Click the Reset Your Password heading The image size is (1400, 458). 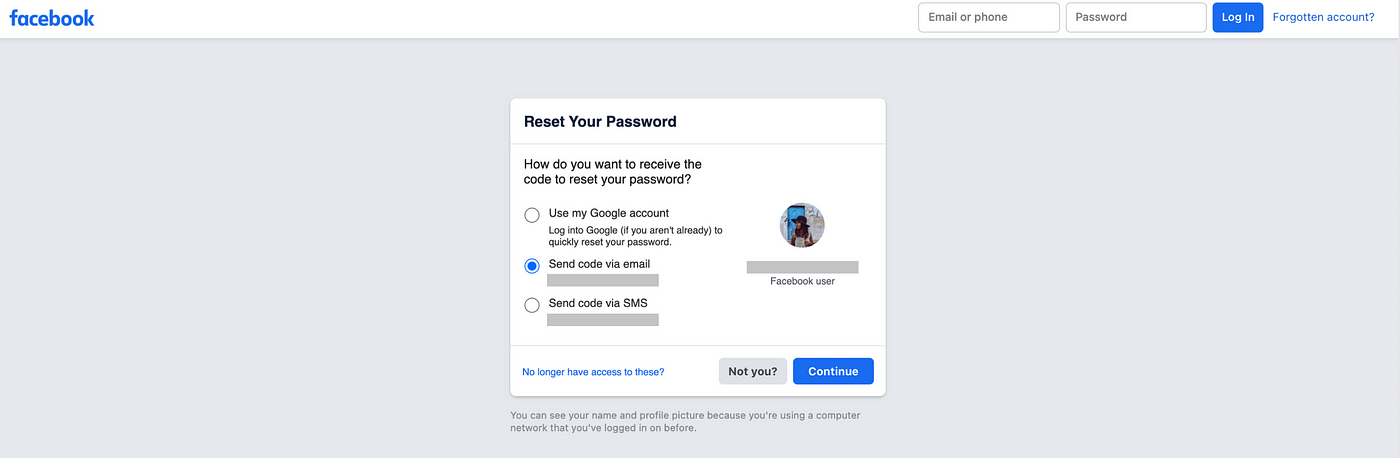(x=600, y=122)
